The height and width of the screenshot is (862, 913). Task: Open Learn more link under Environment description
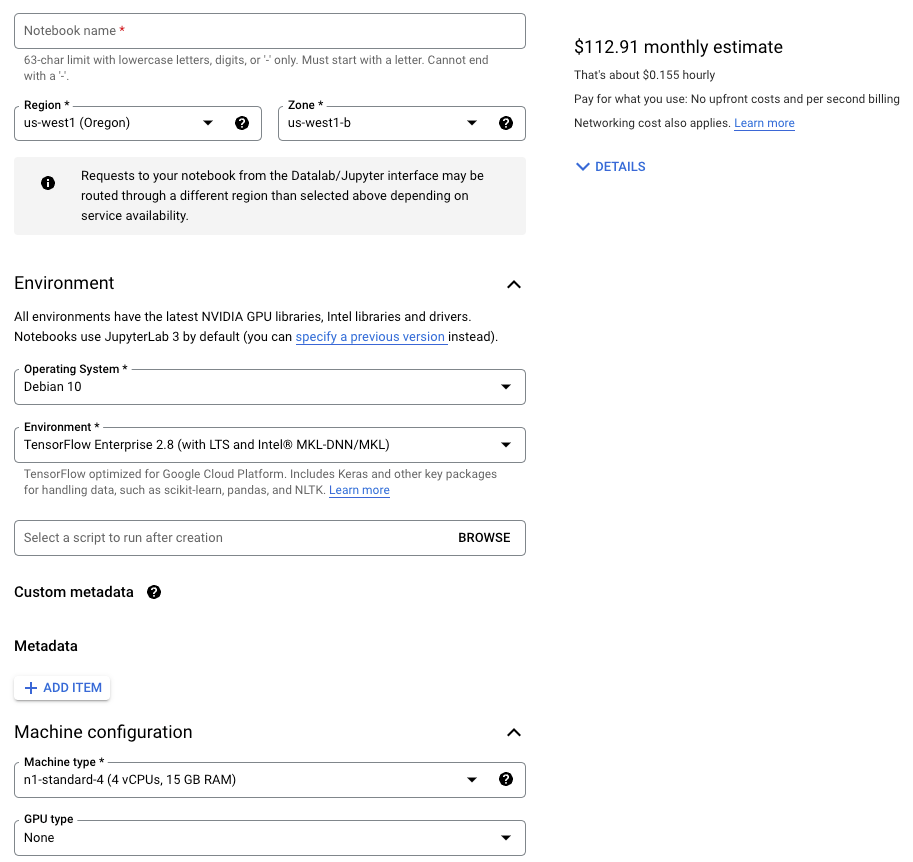[x=359, y=491]
